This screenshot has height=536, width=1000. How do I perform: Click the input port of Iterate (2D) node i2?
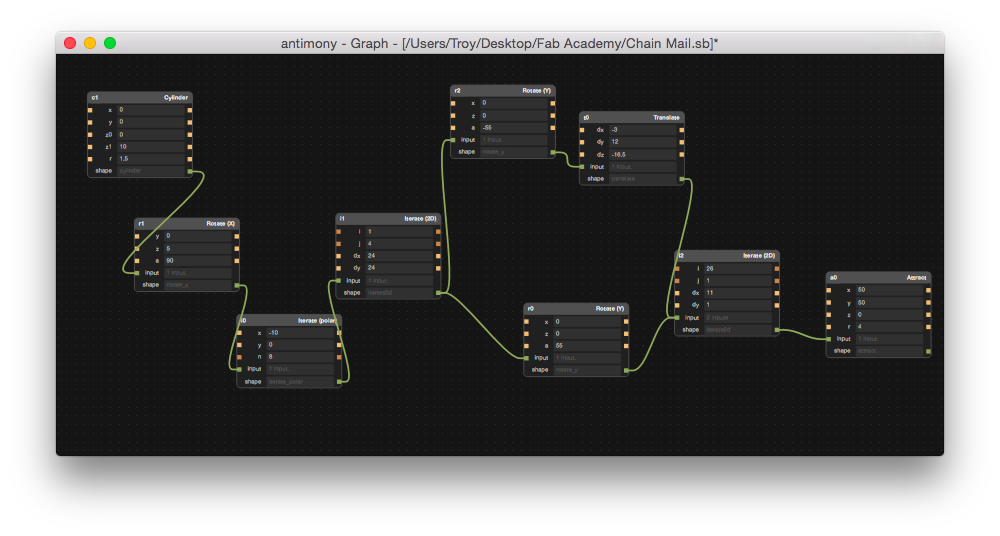click(x=677, y=317)
